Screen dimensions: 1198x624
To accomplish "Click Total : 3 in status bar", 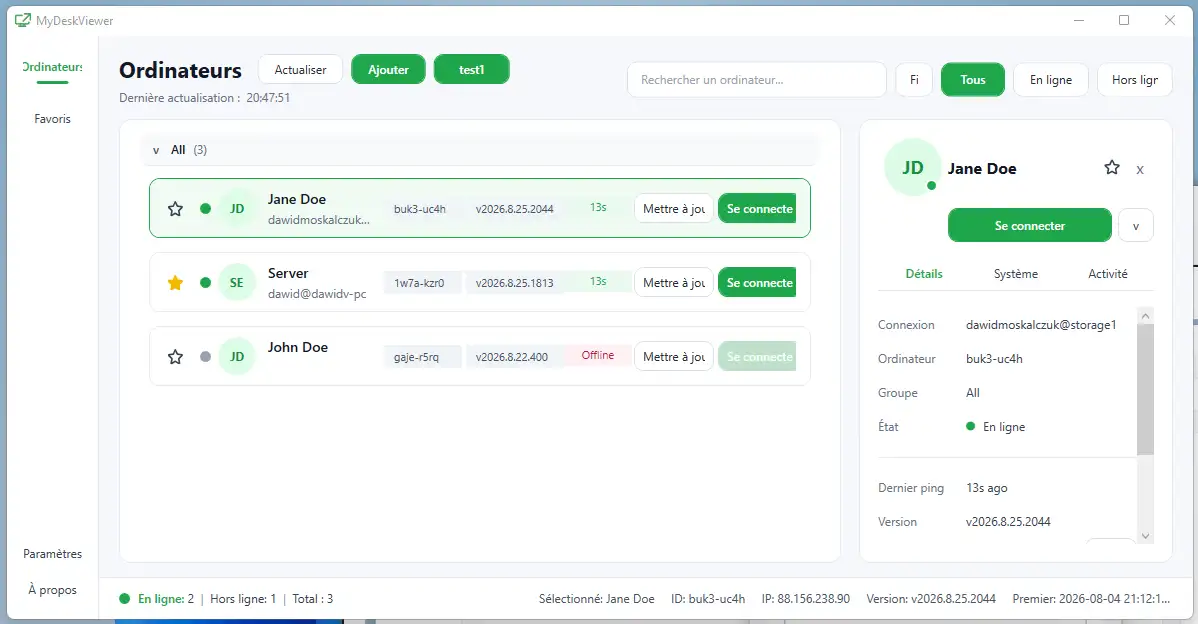I will click(x=312, y=599).
